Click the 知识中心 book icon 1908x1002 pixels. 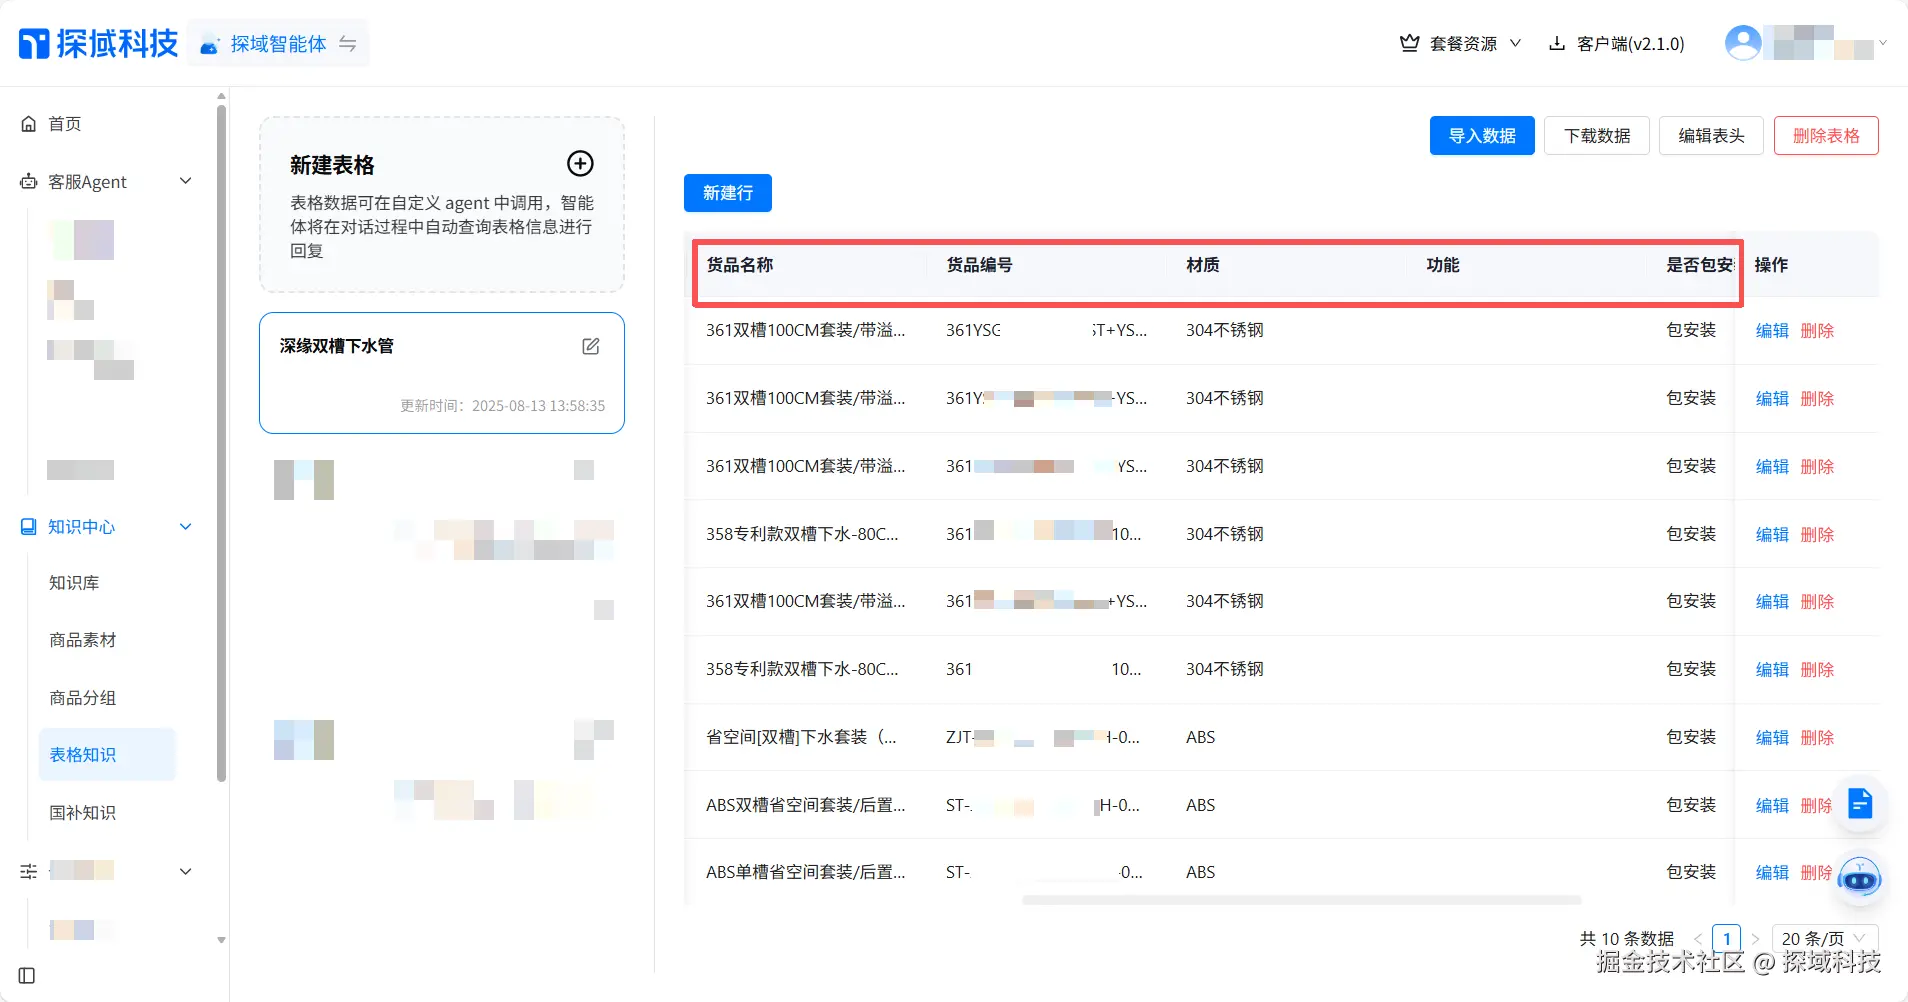click(29, 527)
